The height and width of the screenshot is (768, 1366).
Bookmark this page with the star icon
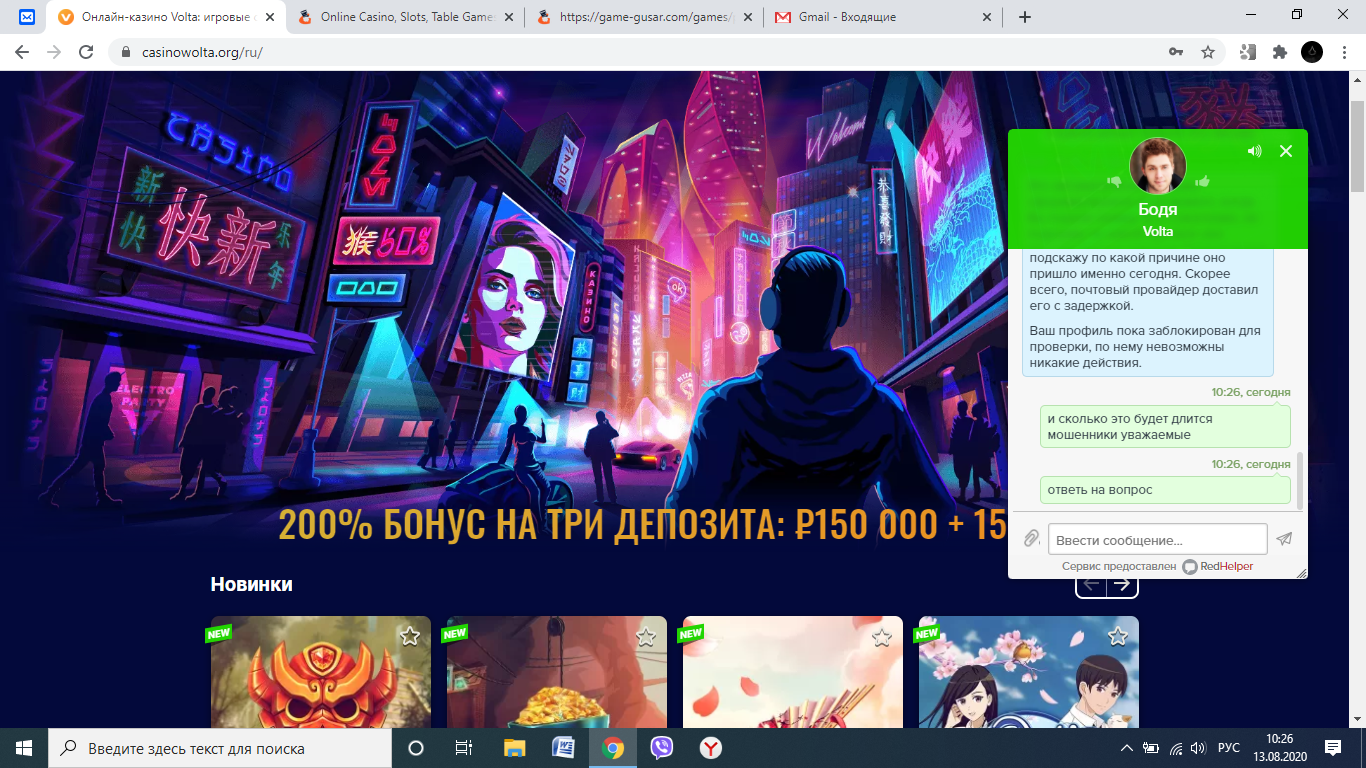pyautogui.click(x=1208, y=52)
